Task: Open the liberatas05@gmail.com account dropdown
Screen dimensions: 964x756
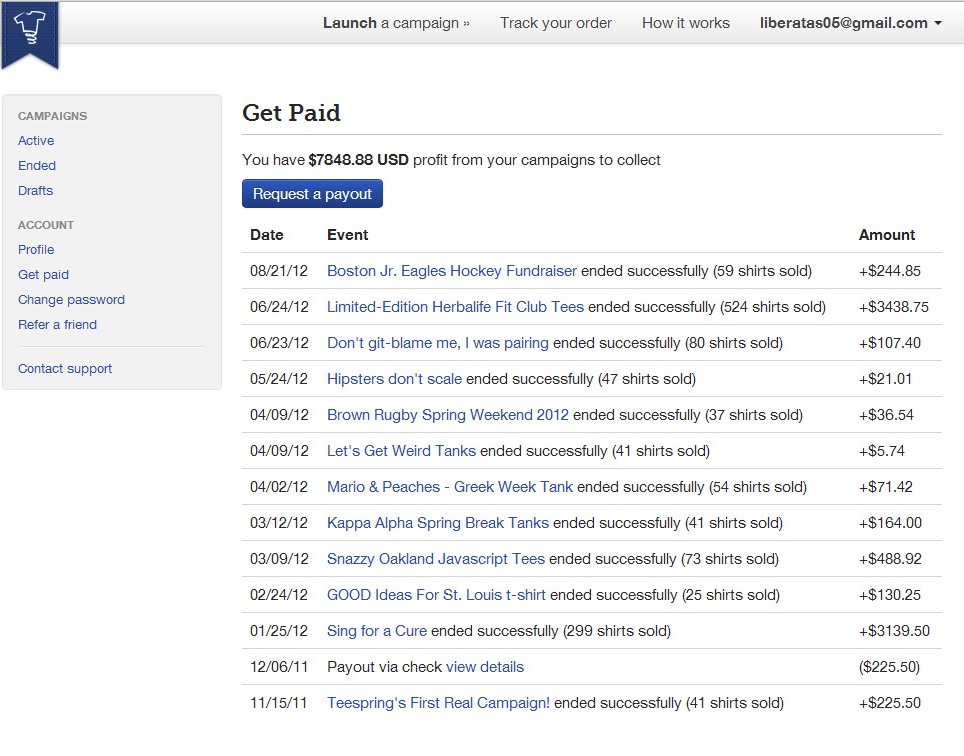Action: (x=850, y=23)
